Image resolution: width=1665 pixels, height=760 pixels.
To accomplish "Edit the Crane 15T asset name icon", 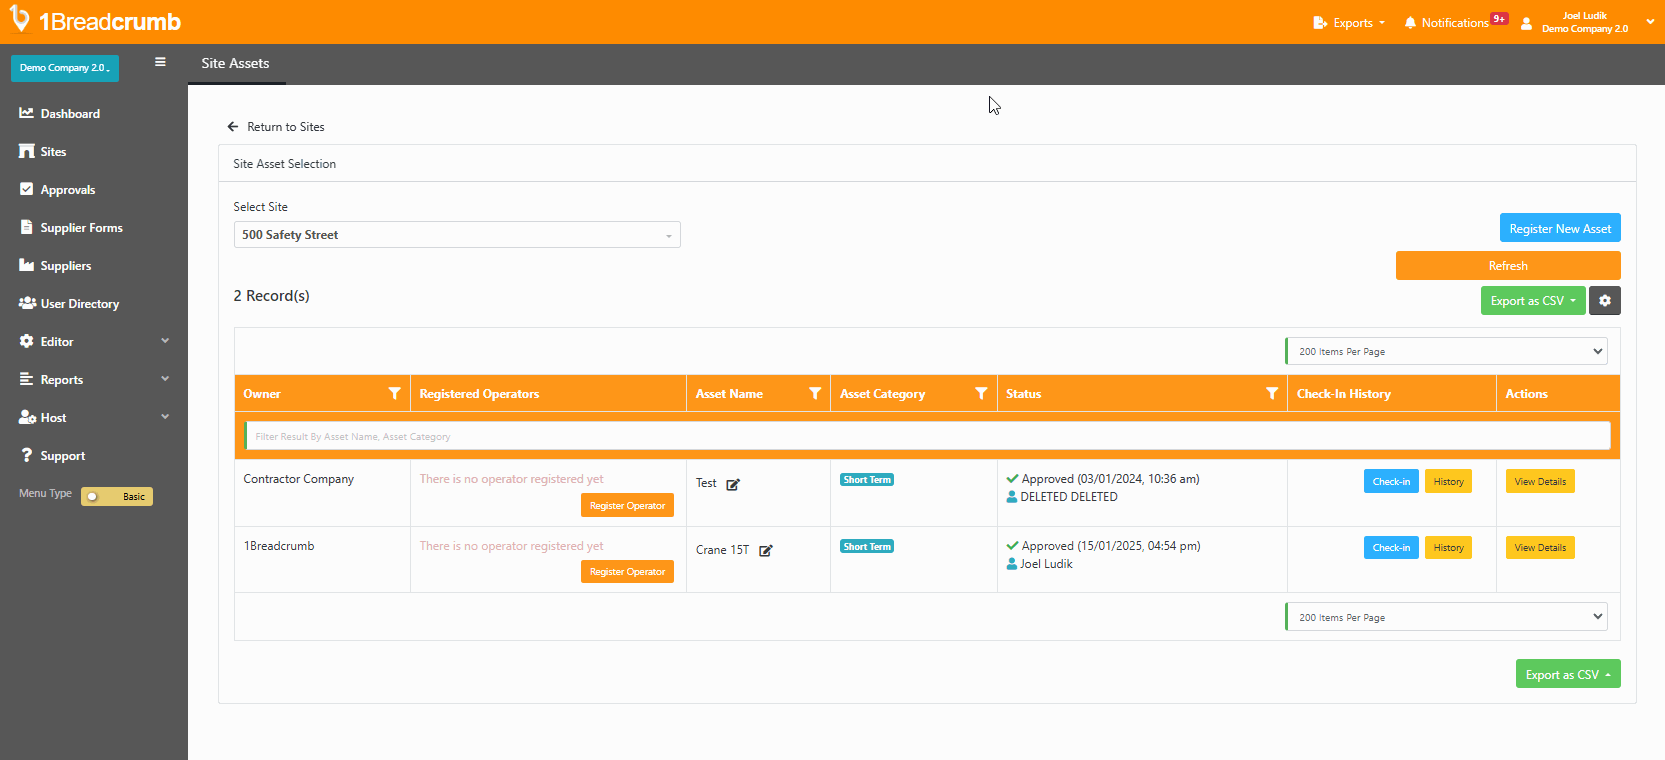I will click(x=766, y=551).
